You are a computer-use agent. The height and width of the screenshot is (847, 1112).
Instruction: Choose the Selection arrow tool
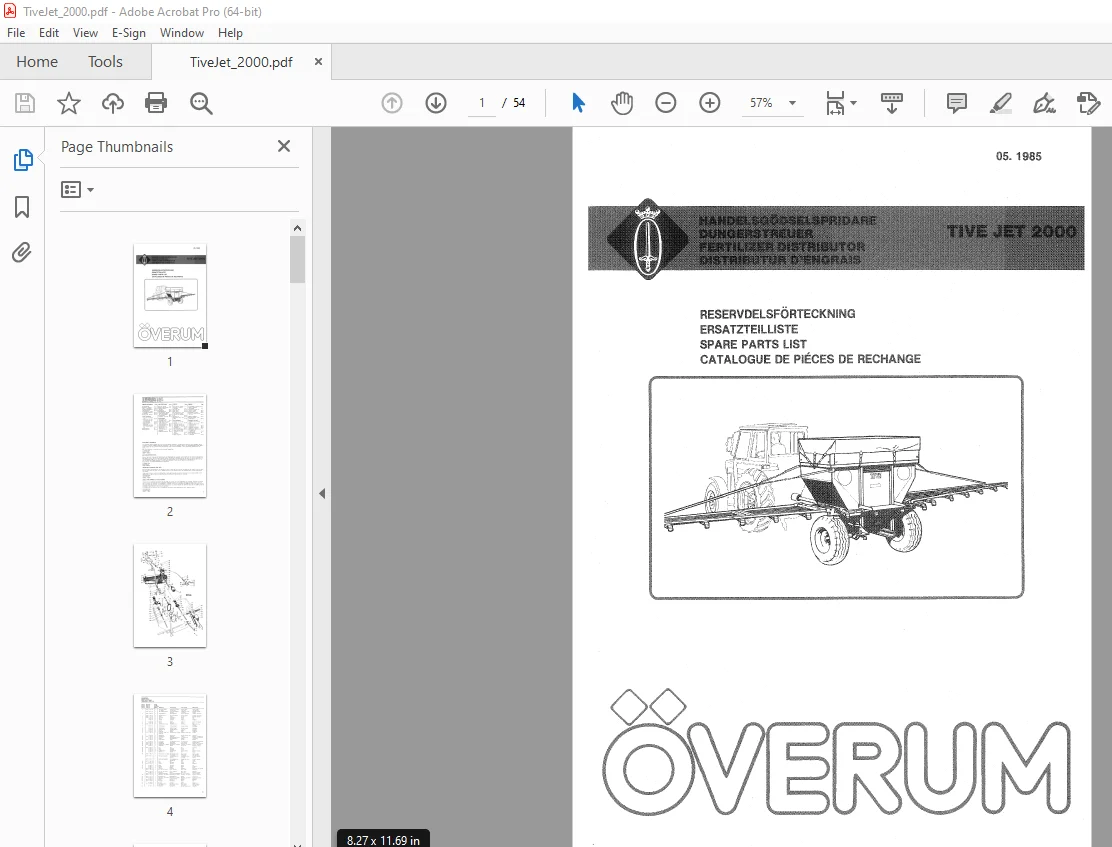coord(578,103)
